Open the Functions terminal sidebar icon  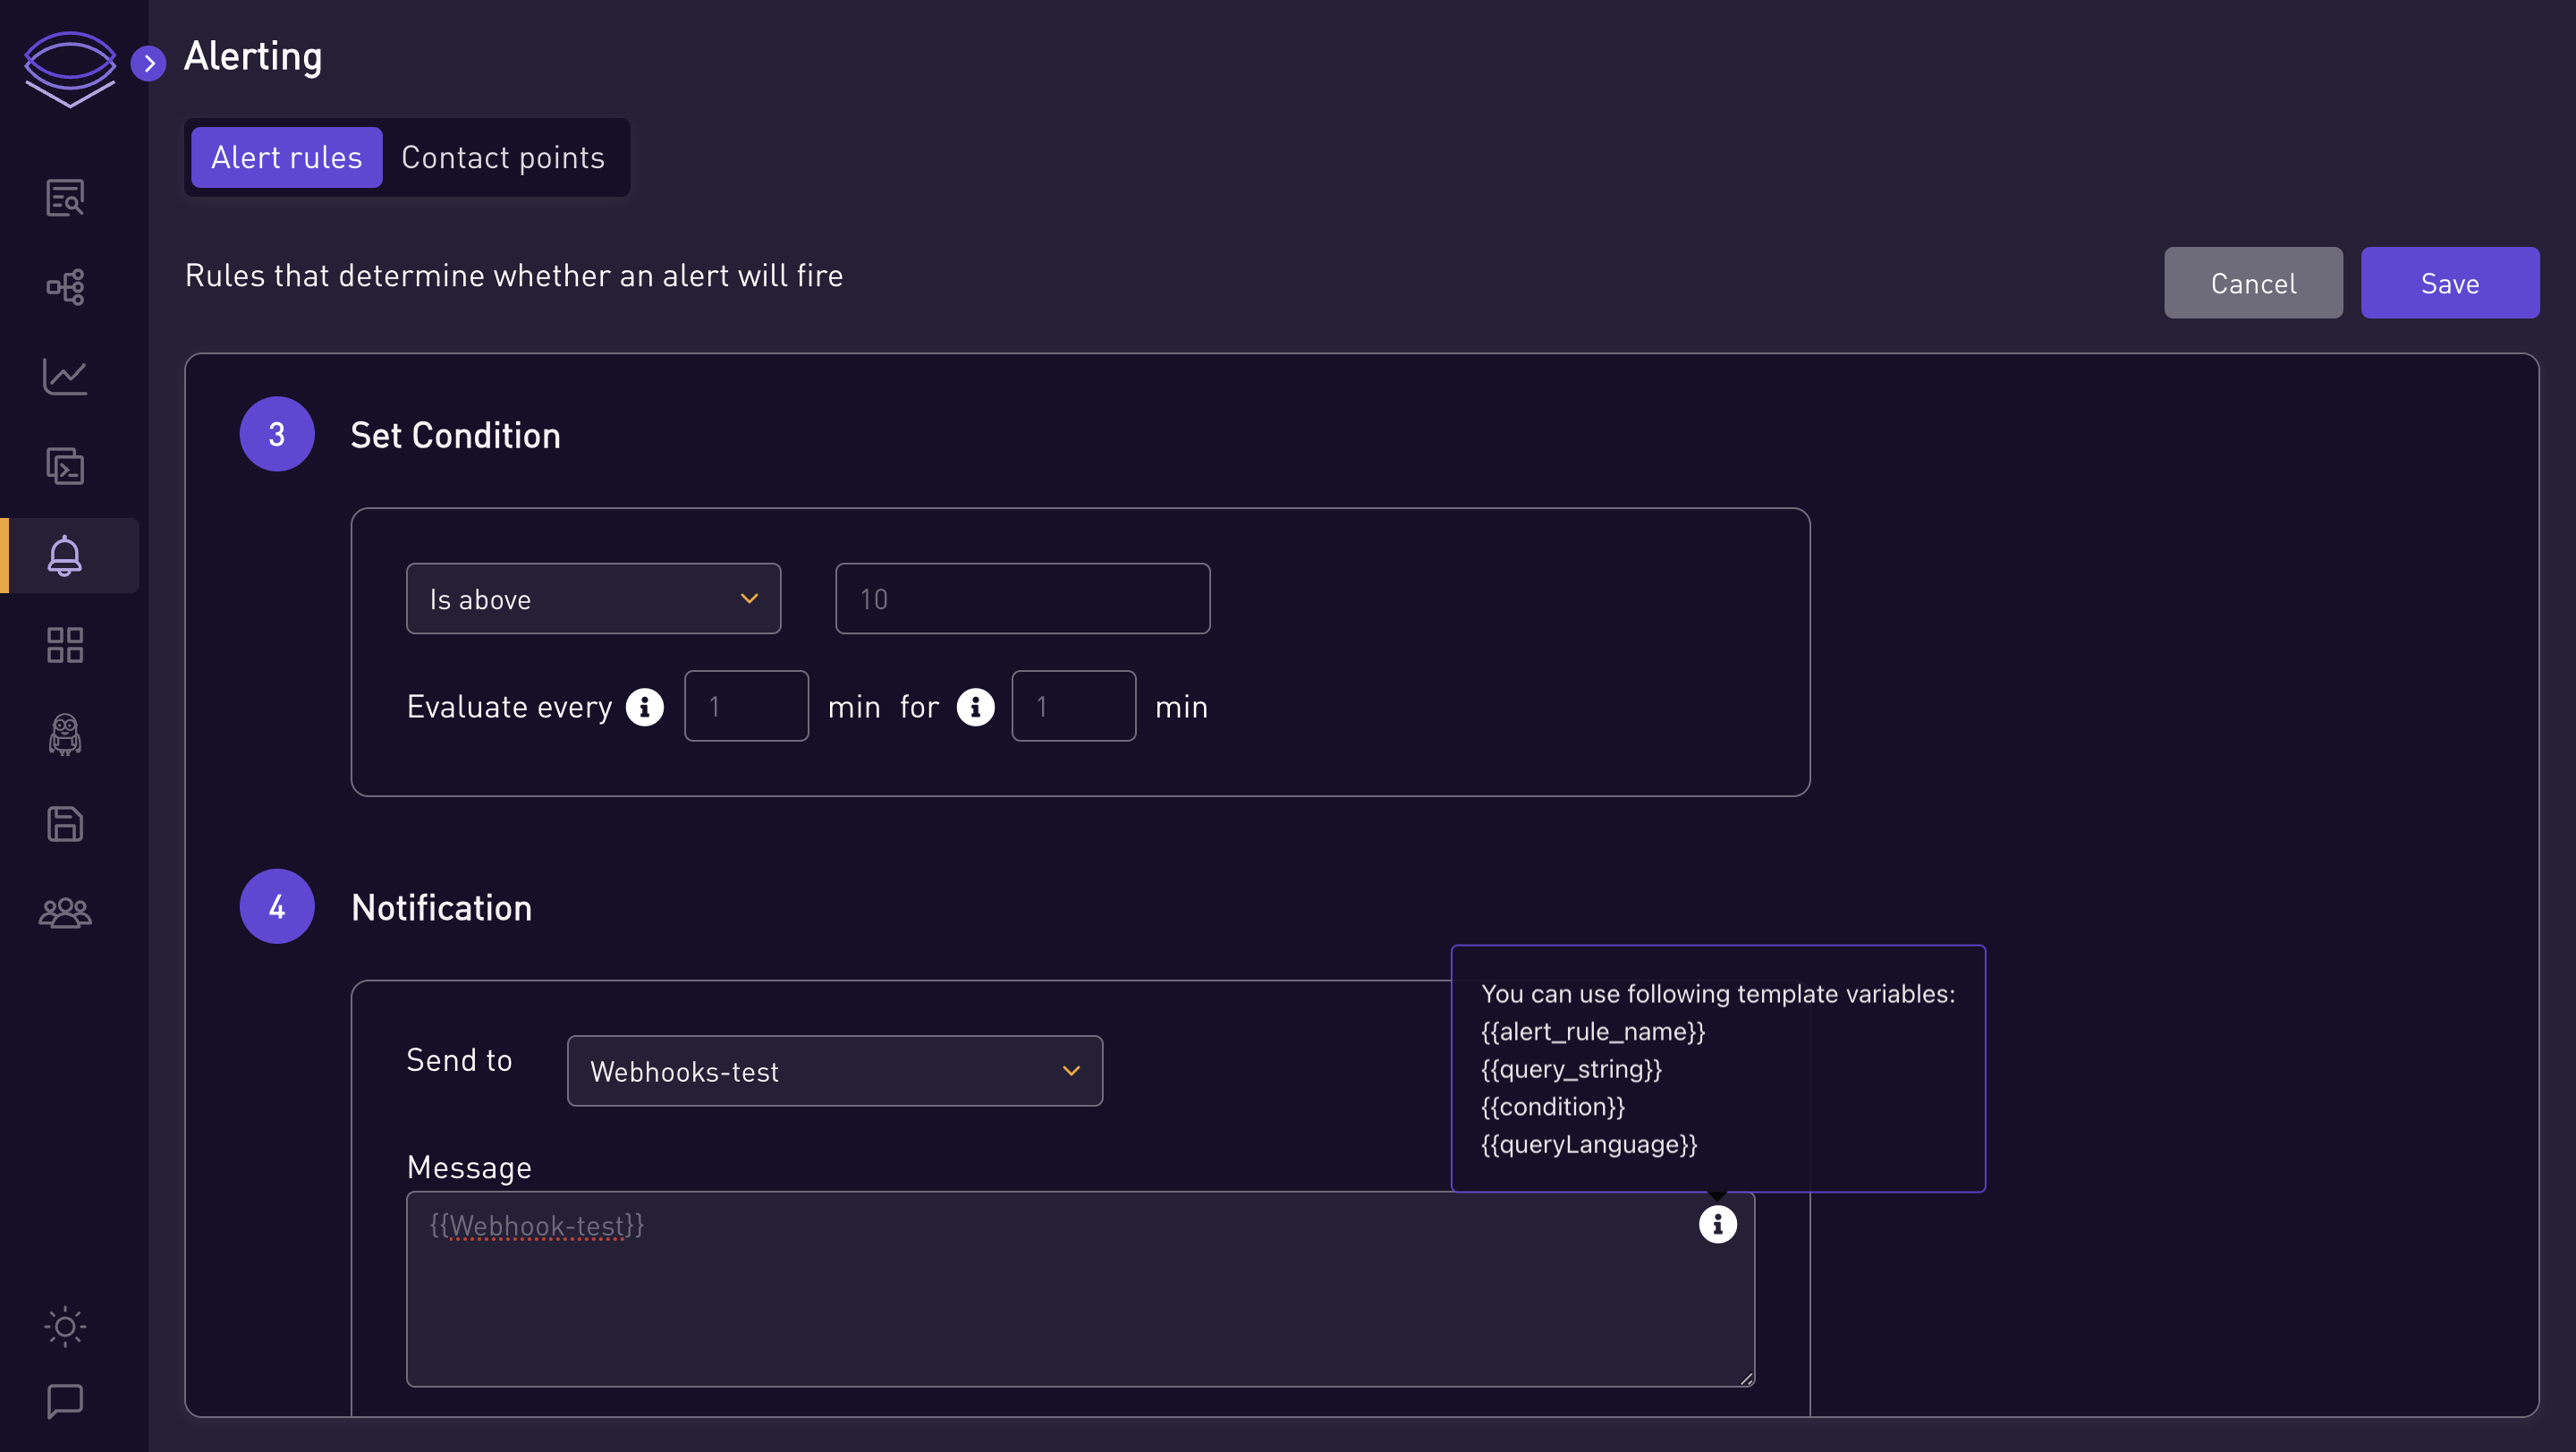click(x=65, y=466)
